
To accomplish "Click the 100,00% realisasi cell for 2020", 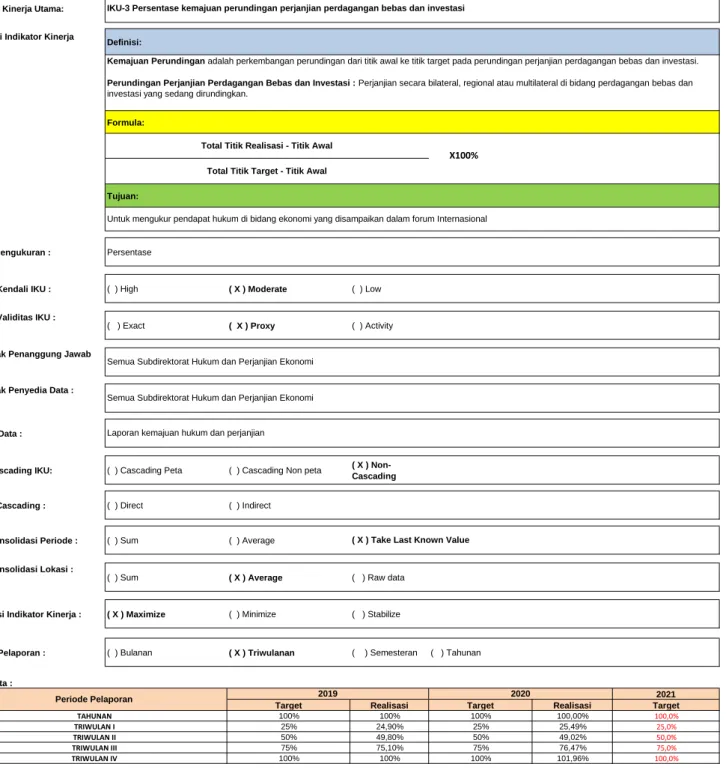I will click(x=572, y=716).
